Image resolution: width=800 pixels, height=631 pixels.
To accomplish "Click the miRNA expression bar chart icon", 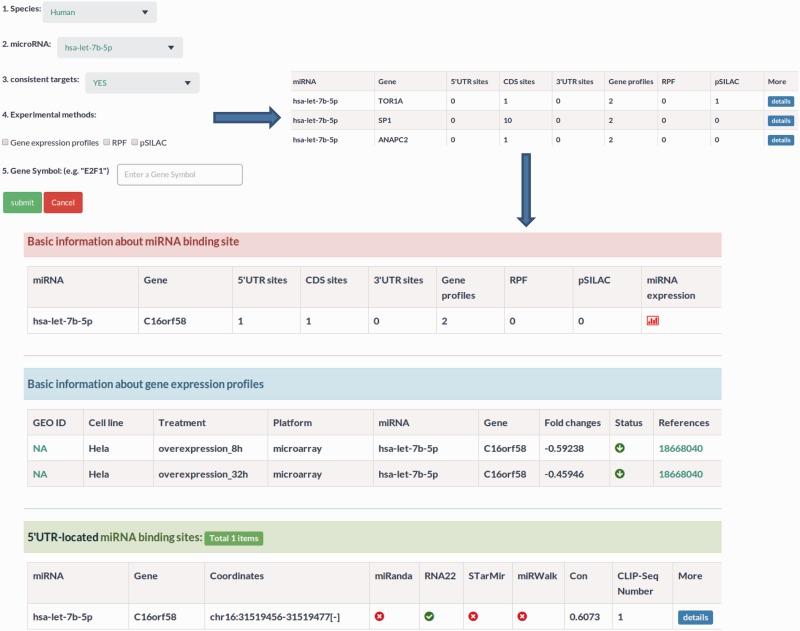I will [653, 321].
